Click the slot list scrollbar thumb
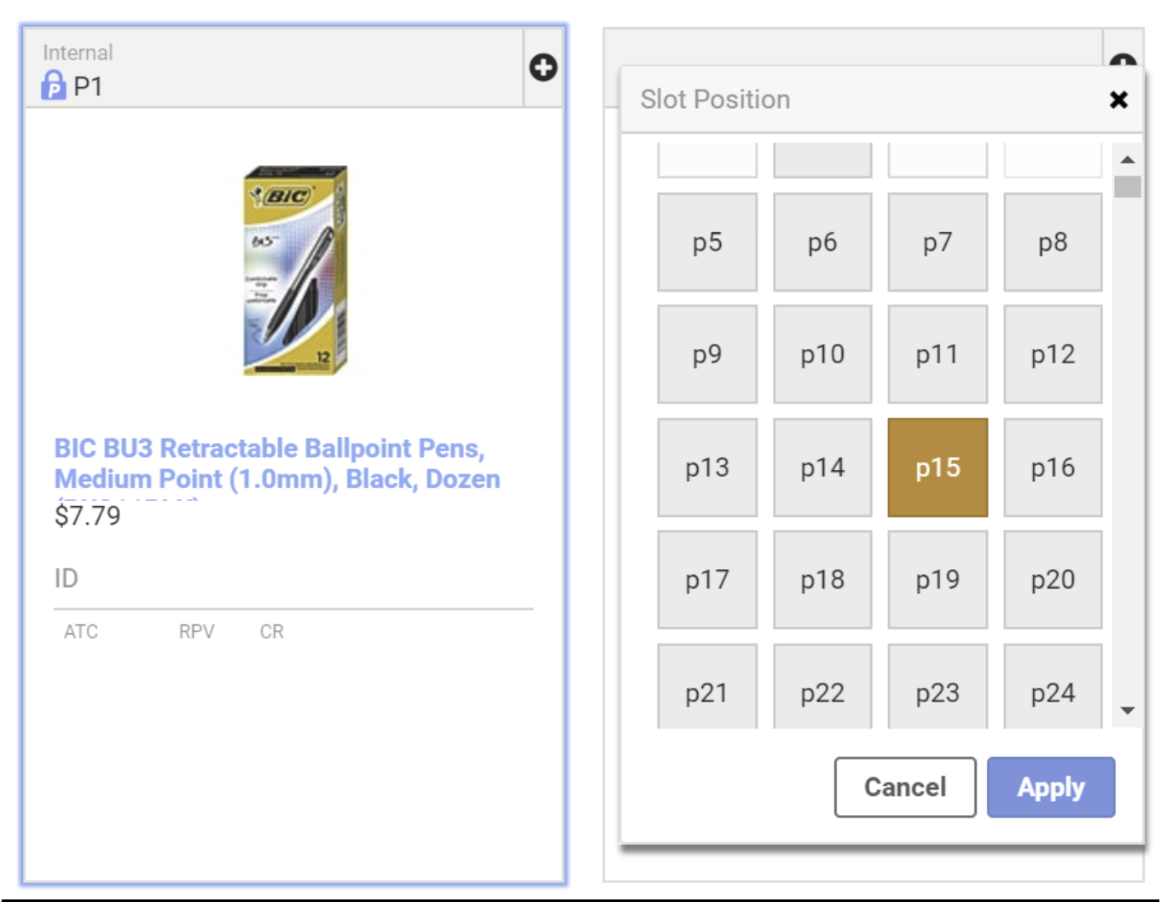1169x902 pixels. tap(1127, 186)
